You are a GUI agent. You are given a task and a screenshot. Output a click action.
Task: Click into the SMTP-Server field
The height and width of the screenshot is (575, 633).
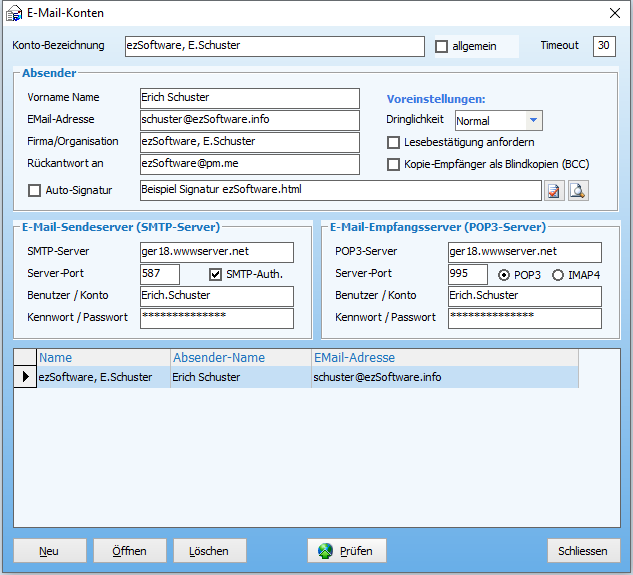pos(217,252)
